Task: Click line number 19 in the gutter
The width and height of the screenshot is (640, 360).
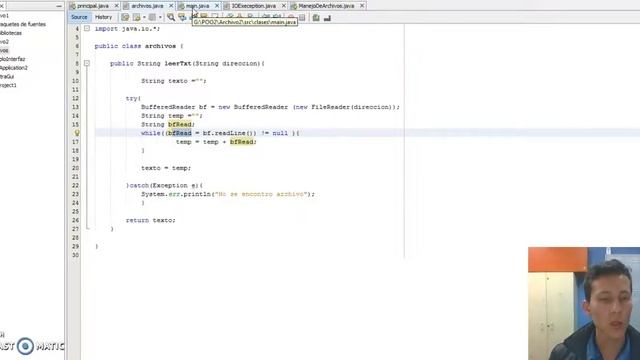Action: click(x=75, y=159)
